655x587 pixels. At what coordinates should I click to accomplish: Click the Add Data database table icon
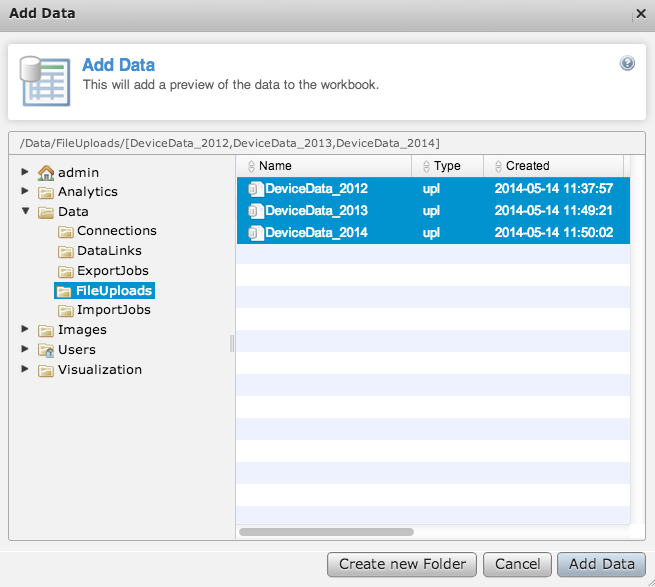[45, 81]
